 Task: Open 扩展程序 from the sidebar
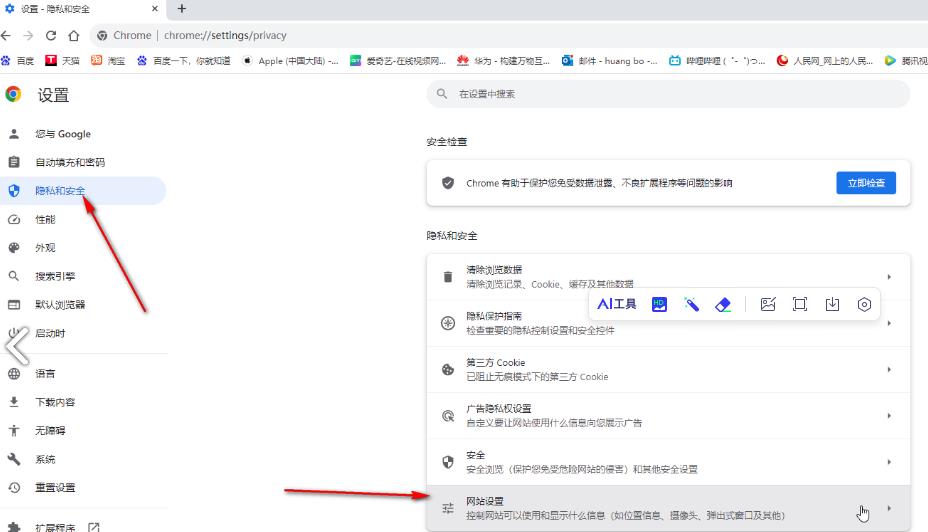tap(83, 527)
